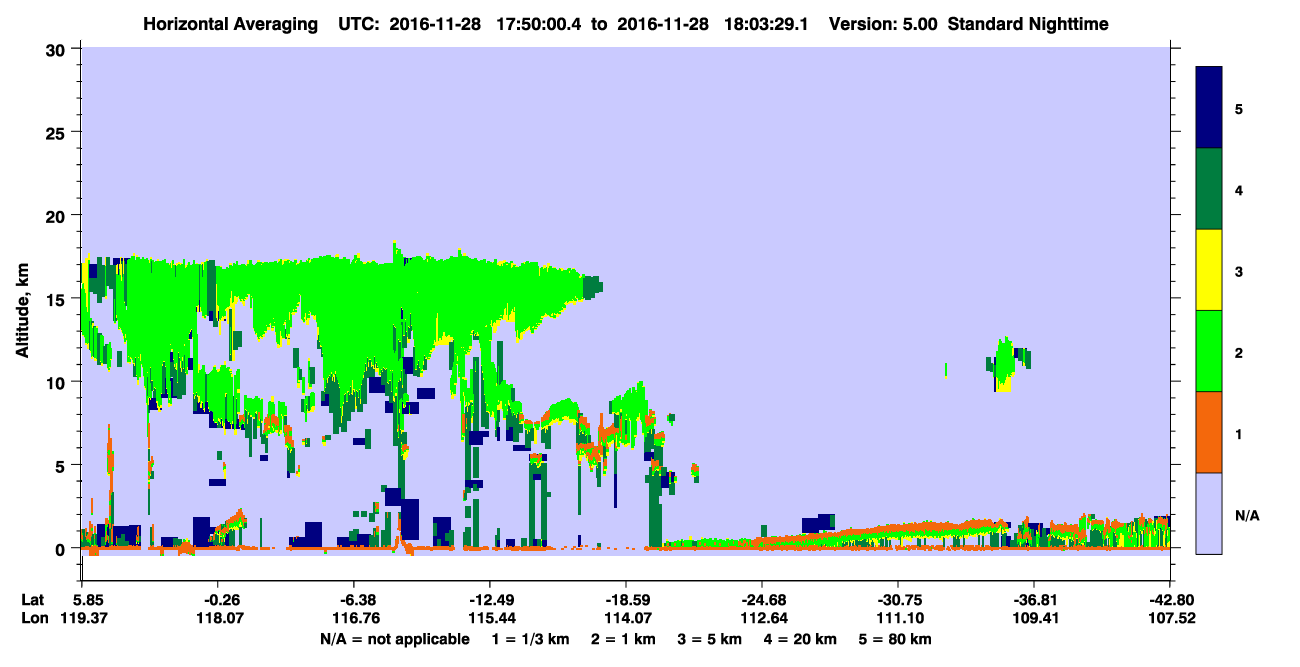Click the longitude value '119.37'
Image resolution: width=1300 pixels, height=667 pixels.
[x=84, y=618]
